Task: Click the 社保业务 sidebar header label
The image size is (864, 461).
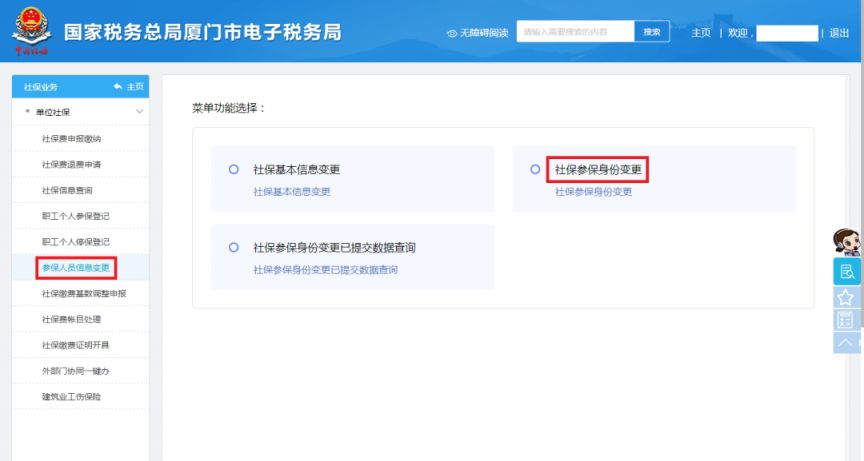Action: pos(40,87)
